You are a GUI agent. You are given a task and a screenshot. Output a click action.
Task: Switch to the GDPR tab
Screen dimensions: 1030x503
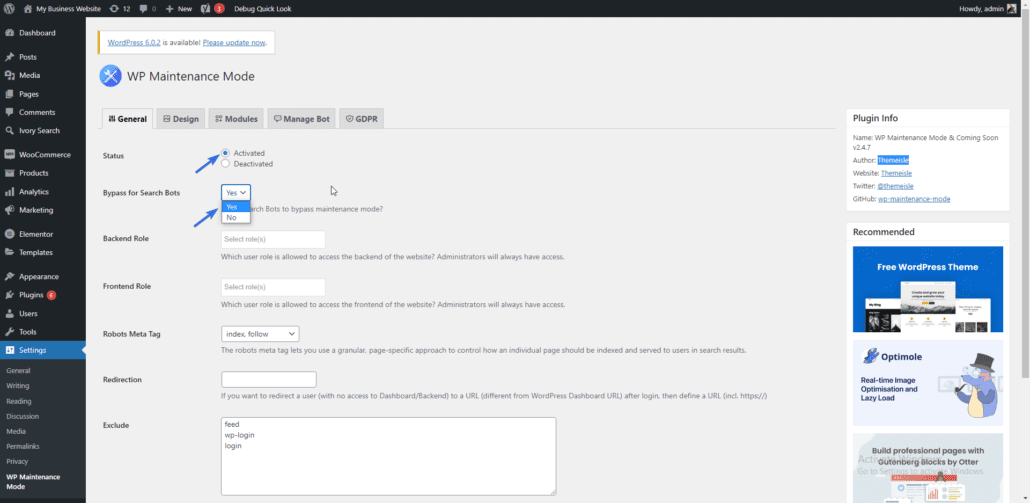[362, 119]
